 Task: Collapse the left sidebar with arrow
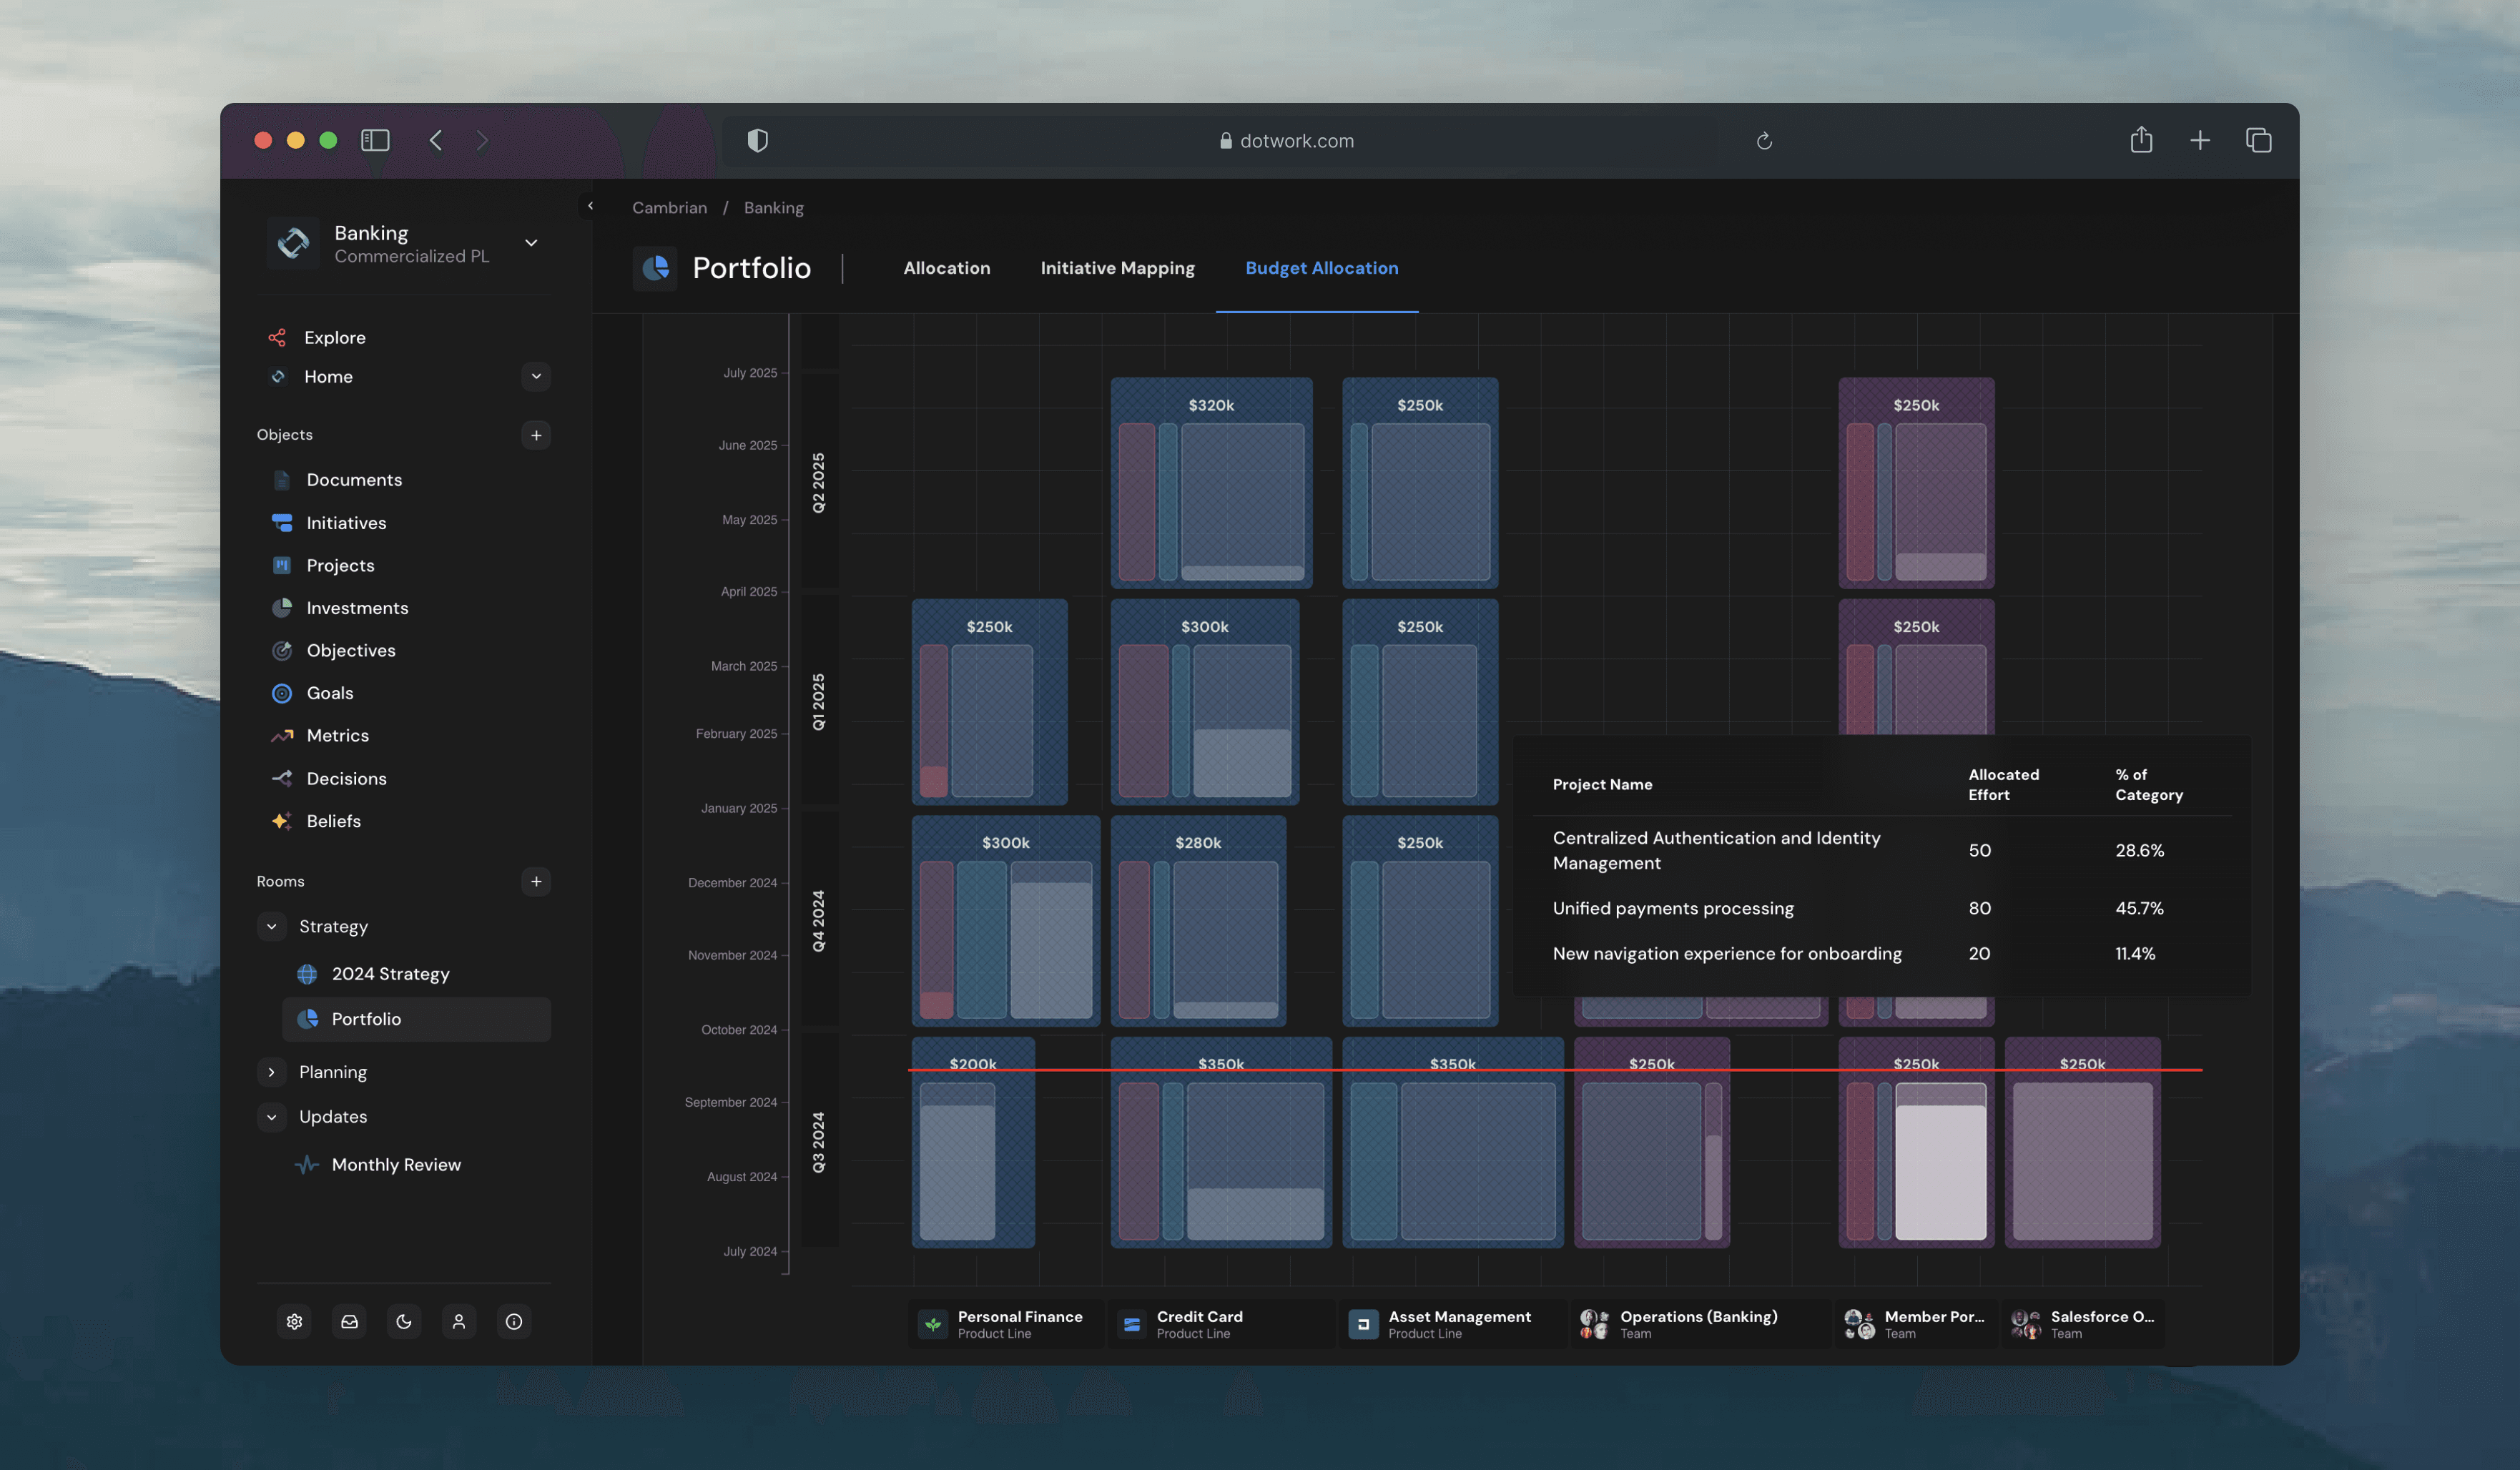590,206
